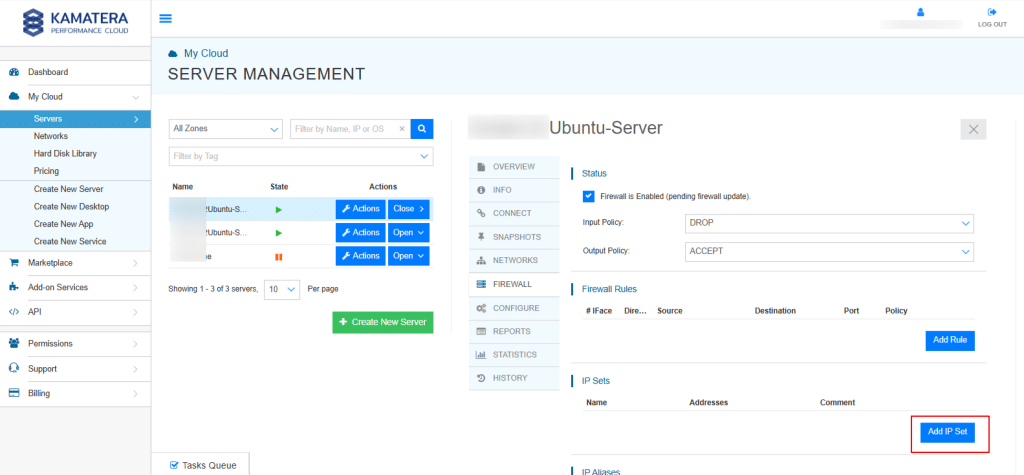Screen dimensions: 1024x475
Task: Open Hard Disk Library in sidebar
Action: pos(65,154)
